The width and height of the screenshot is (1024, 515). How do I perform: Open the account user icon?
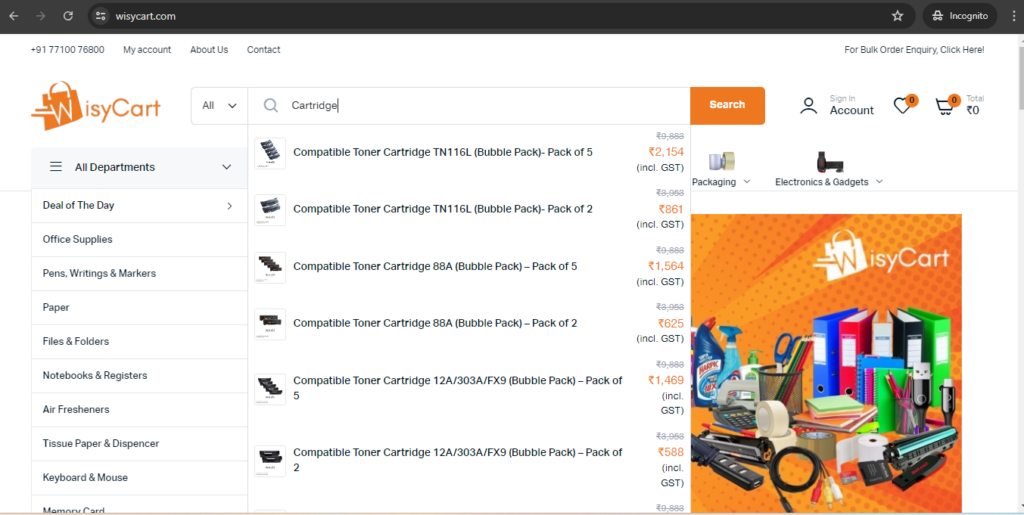click(808, 106)
